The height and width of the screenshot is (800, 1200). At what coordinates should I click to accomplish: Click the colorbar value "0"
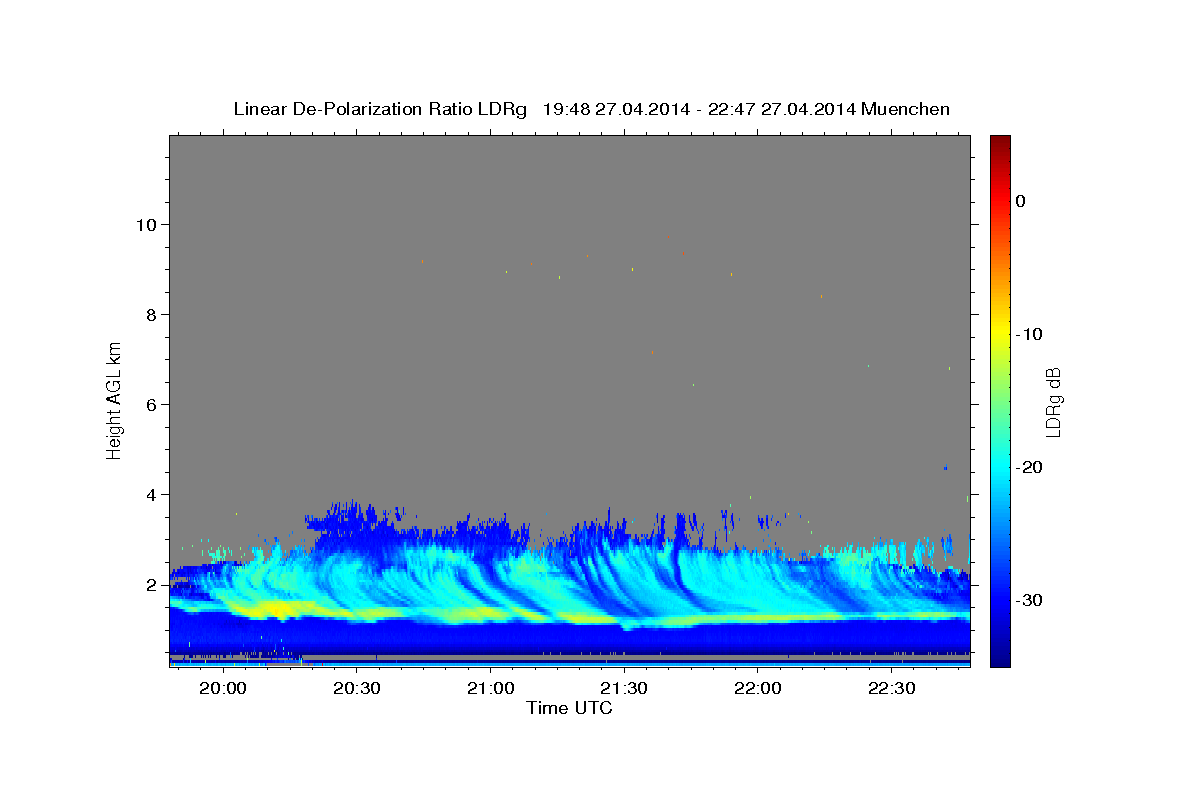[1021, 201]
